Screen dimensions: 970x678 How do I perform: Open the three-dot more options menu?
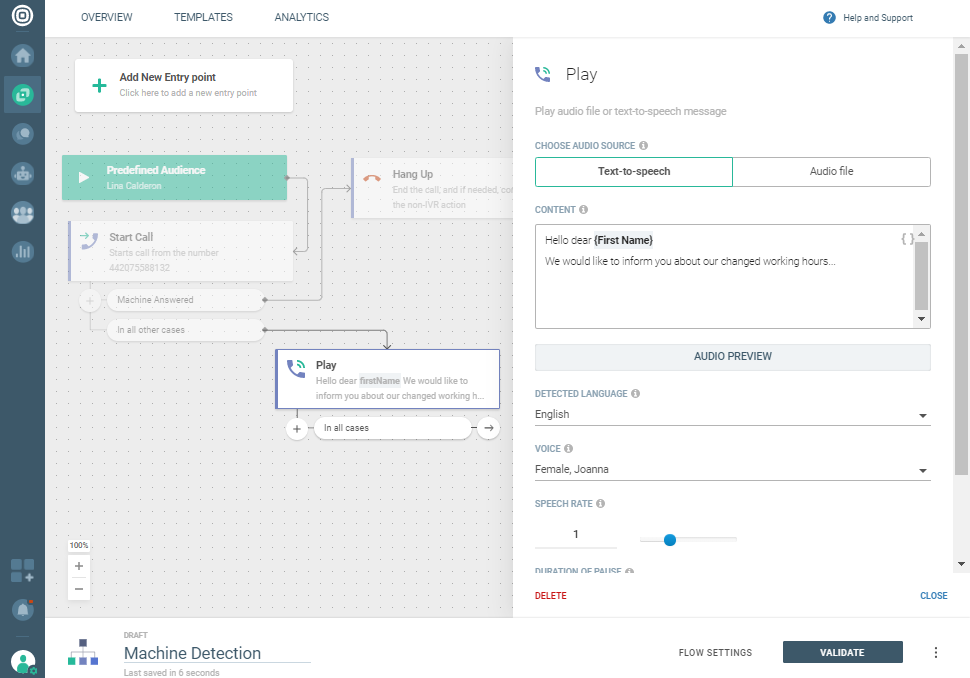936,653
